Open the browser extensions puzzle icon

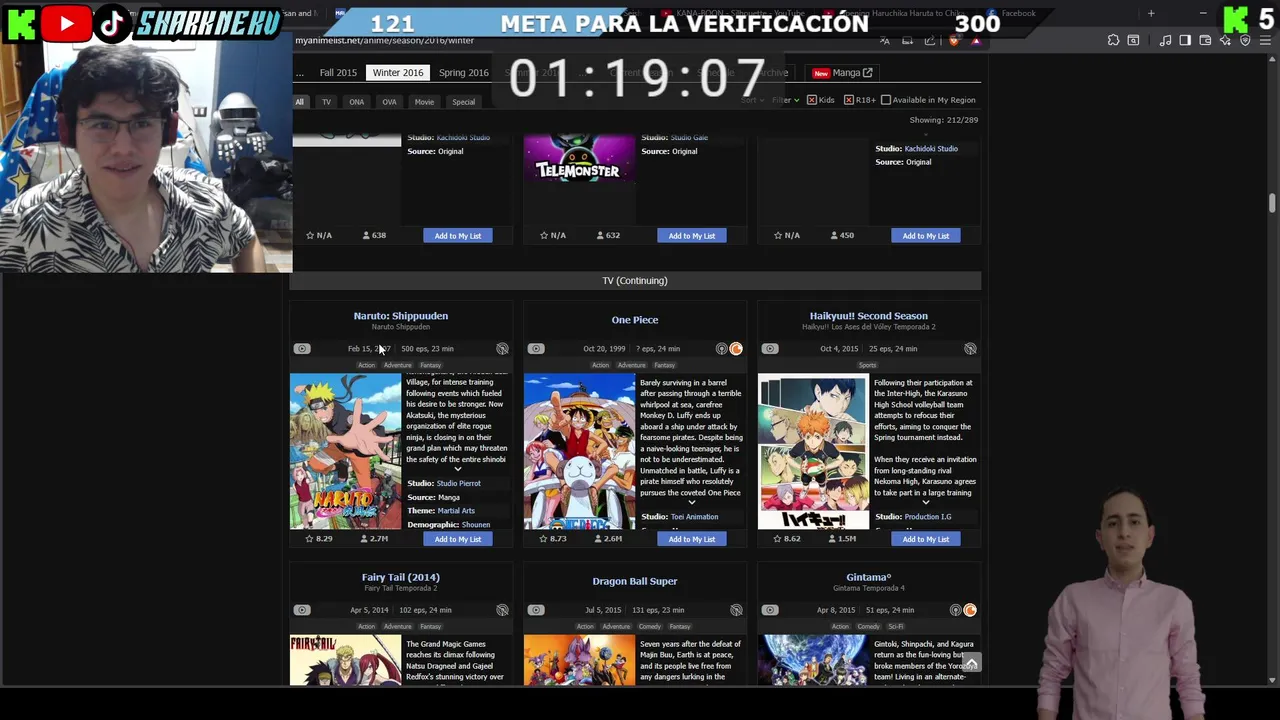tap(1113, 40)
